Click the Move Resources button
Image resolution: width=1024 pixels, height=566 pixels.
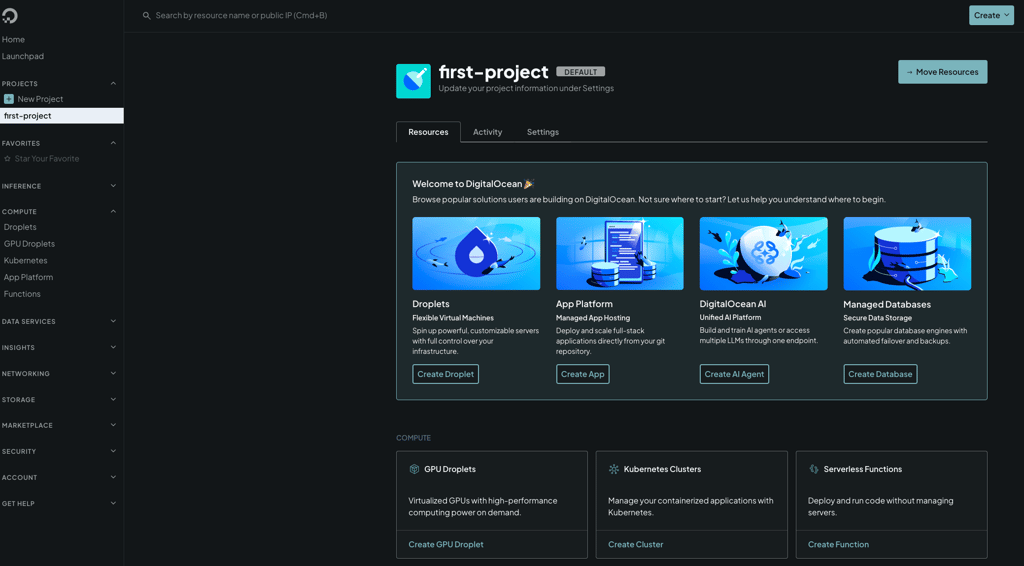tap(942, 72)
